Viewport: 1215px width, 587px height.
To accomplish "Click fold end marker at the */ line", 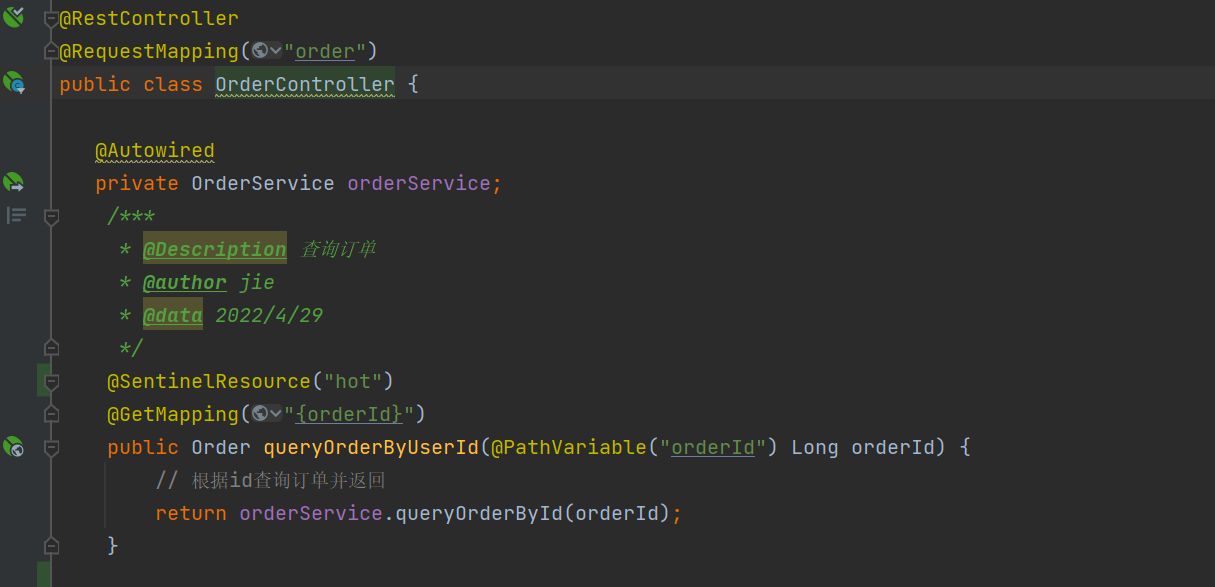I will point(51,348).
